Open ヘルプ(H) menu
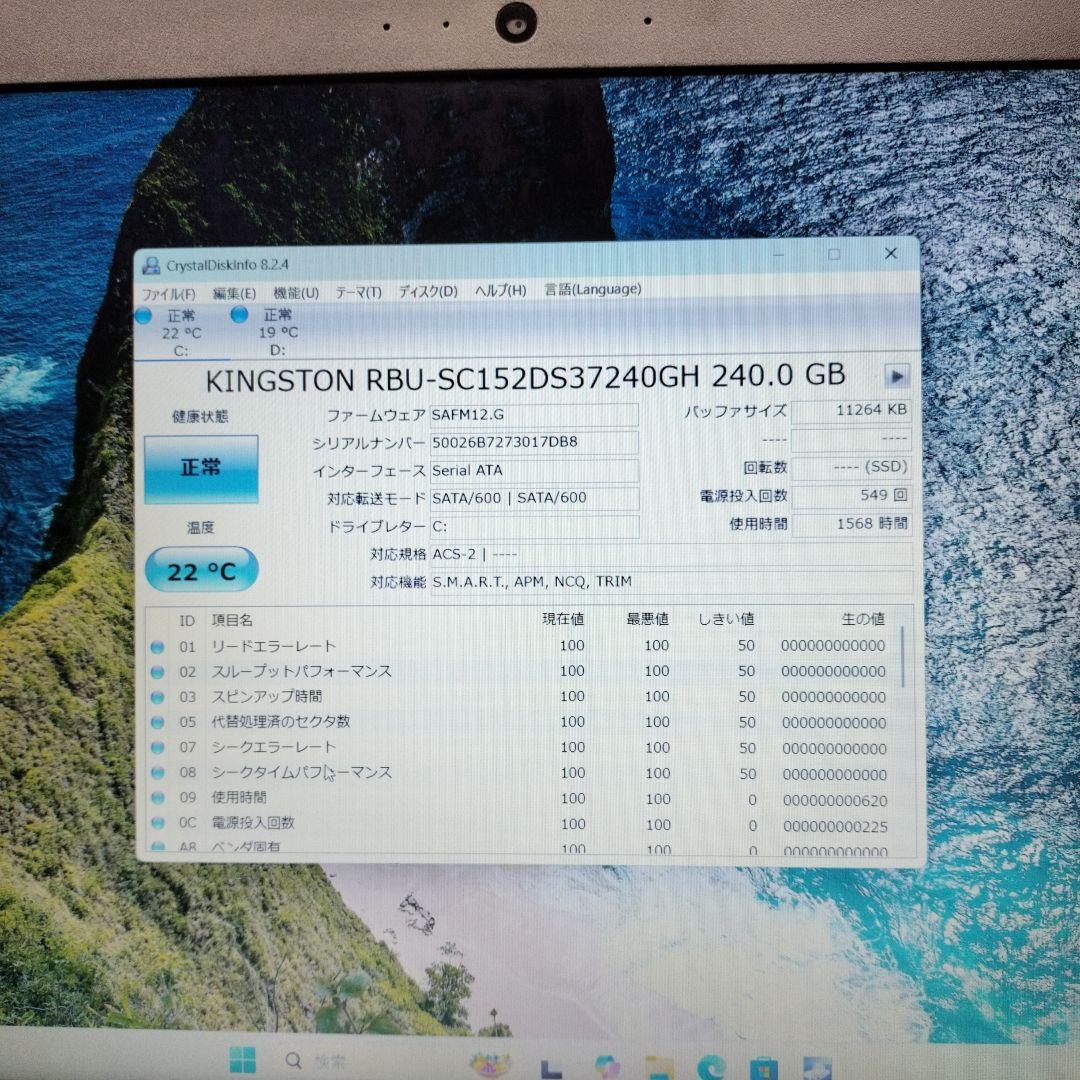This screenshot has width=1080, height=1080. [x=501, y=291]
